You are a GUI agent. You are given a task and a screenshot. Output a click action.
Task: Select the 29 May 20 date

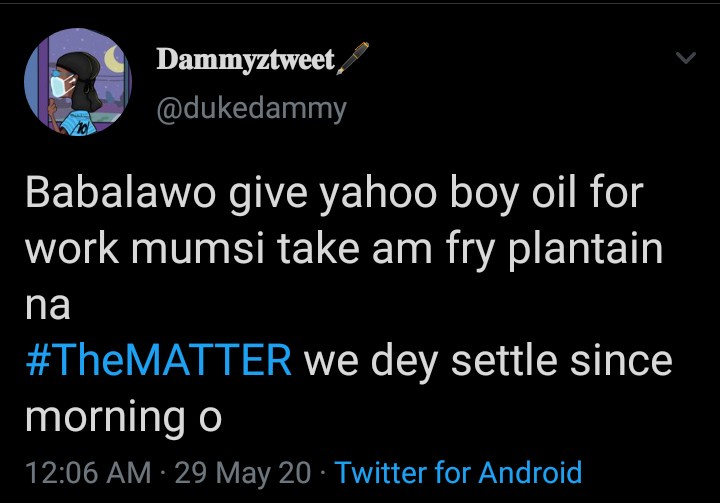pyautogui.click(x=243, y=471)
